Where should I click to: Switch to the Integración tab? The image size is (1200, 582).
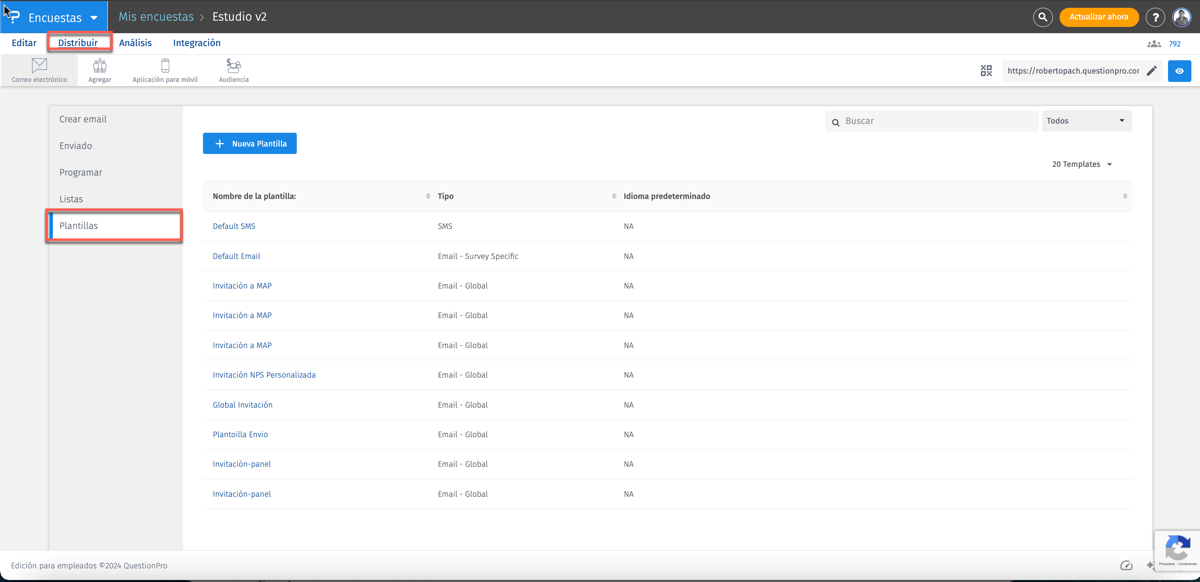(197, 43)
